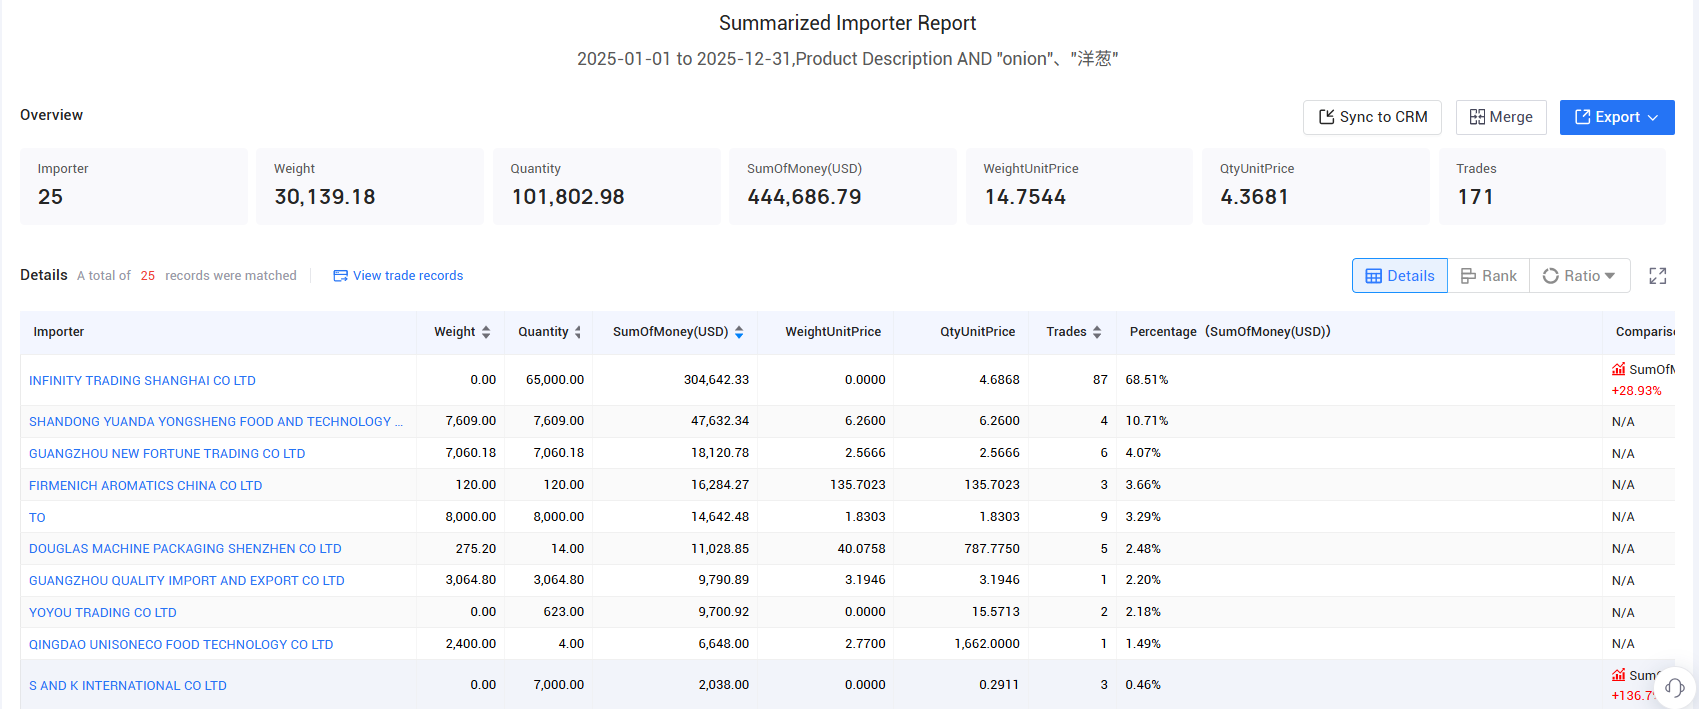Click the Merge button
This screenshot has height=709, width=1699.
(x=1501, y=117)
